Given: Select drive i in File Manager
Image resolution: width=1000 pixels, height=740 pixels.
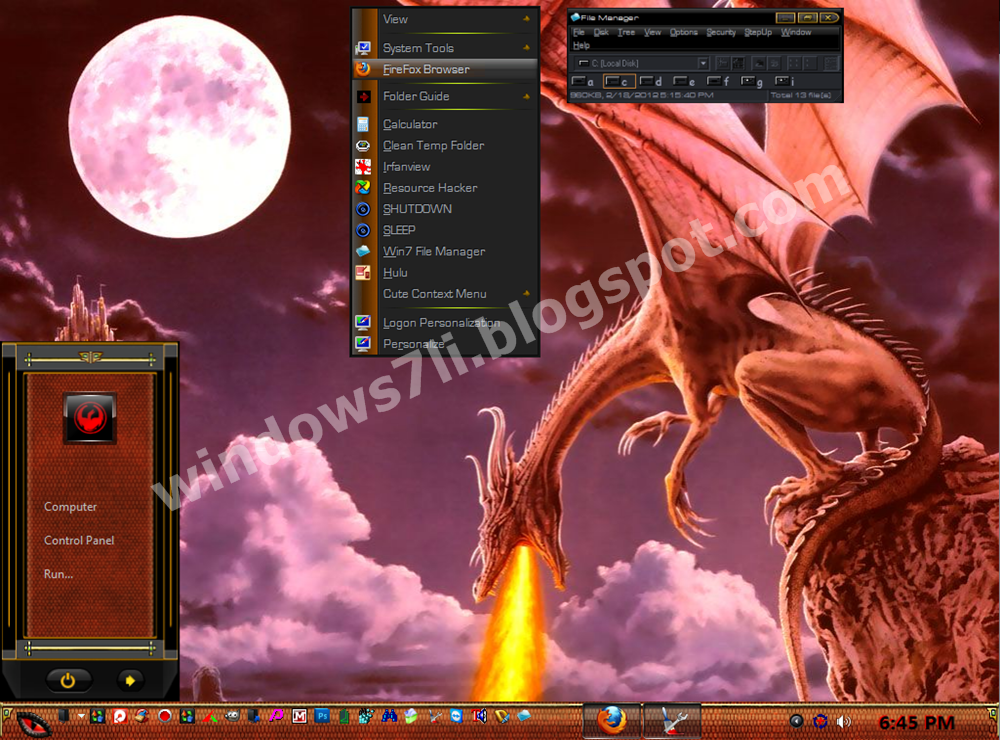Looking at the screenshot, I should (784, 81).
